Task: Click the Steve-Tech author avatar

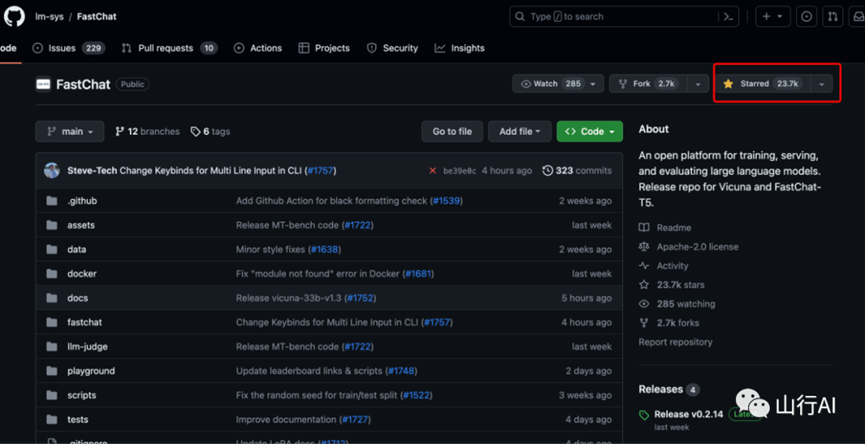Action: click(52, 171)
